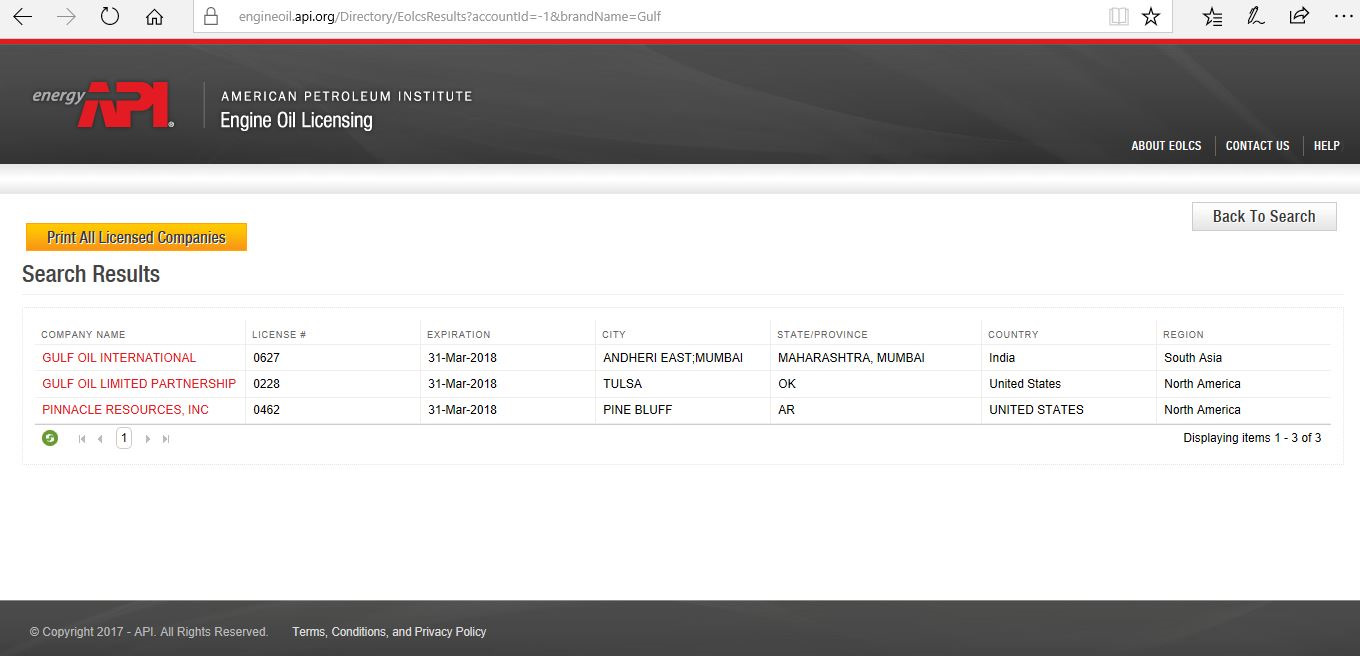Click the AR state cell
This screenshot has width=1360, height=656.
(x=786, y=410)
